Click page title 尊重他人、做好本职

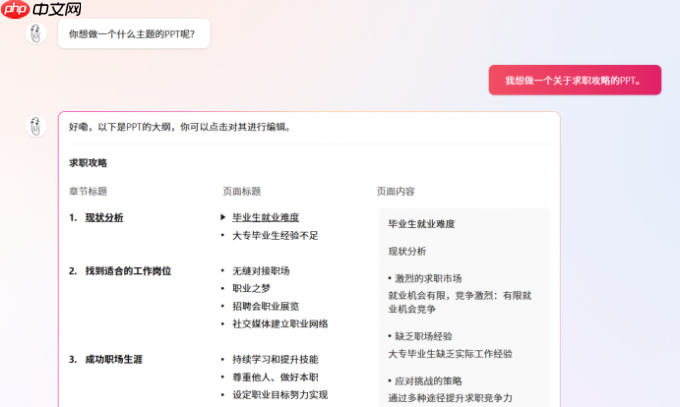click(x=275, y=377)
